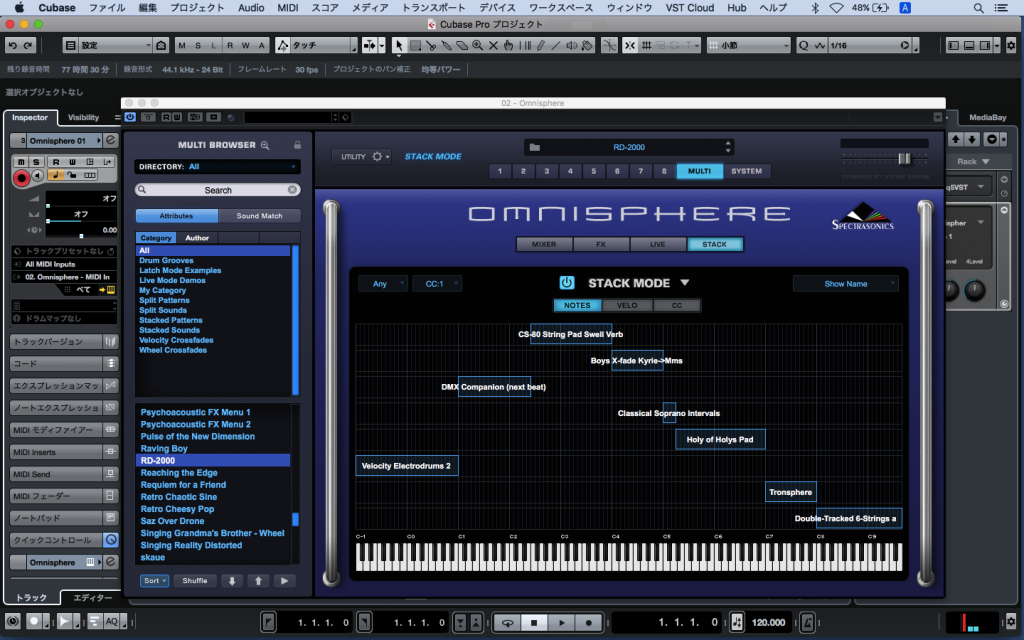Click the Shuffle button
Screen dimensions: 1024x640
[195, 581]
